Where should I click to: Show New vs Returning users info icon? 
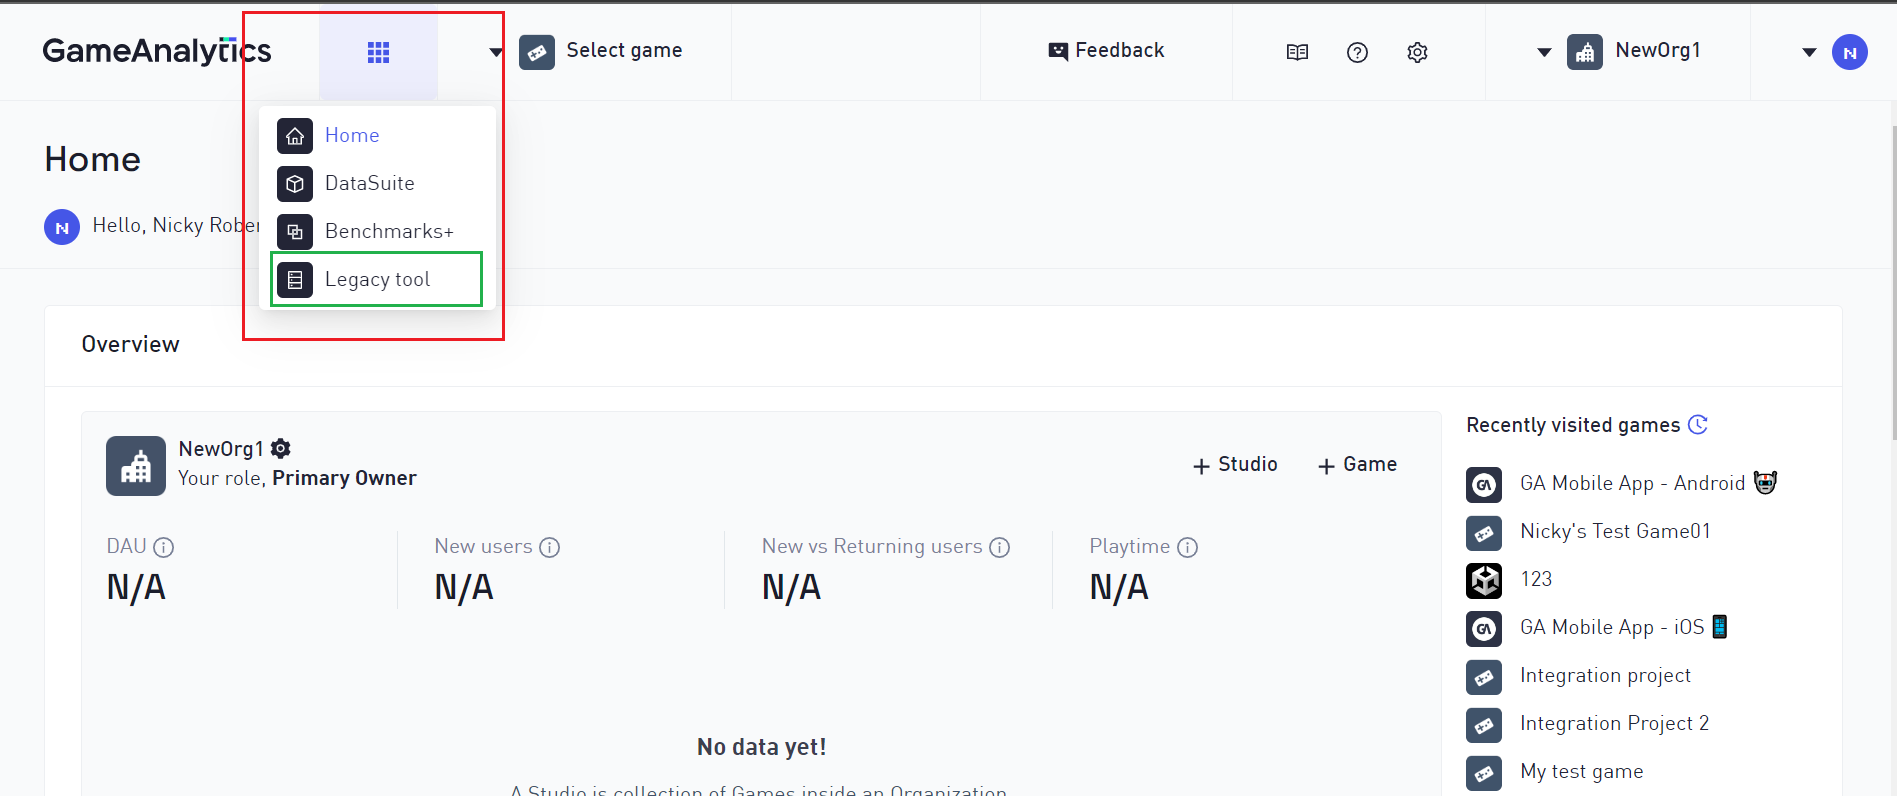tap(999, 547)
